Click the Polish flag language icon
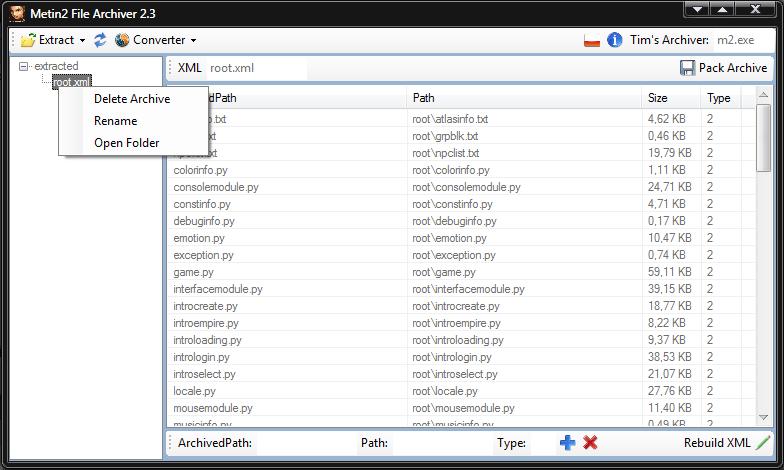This screenshot has height=470, width=784. click(x=592, y=40)
